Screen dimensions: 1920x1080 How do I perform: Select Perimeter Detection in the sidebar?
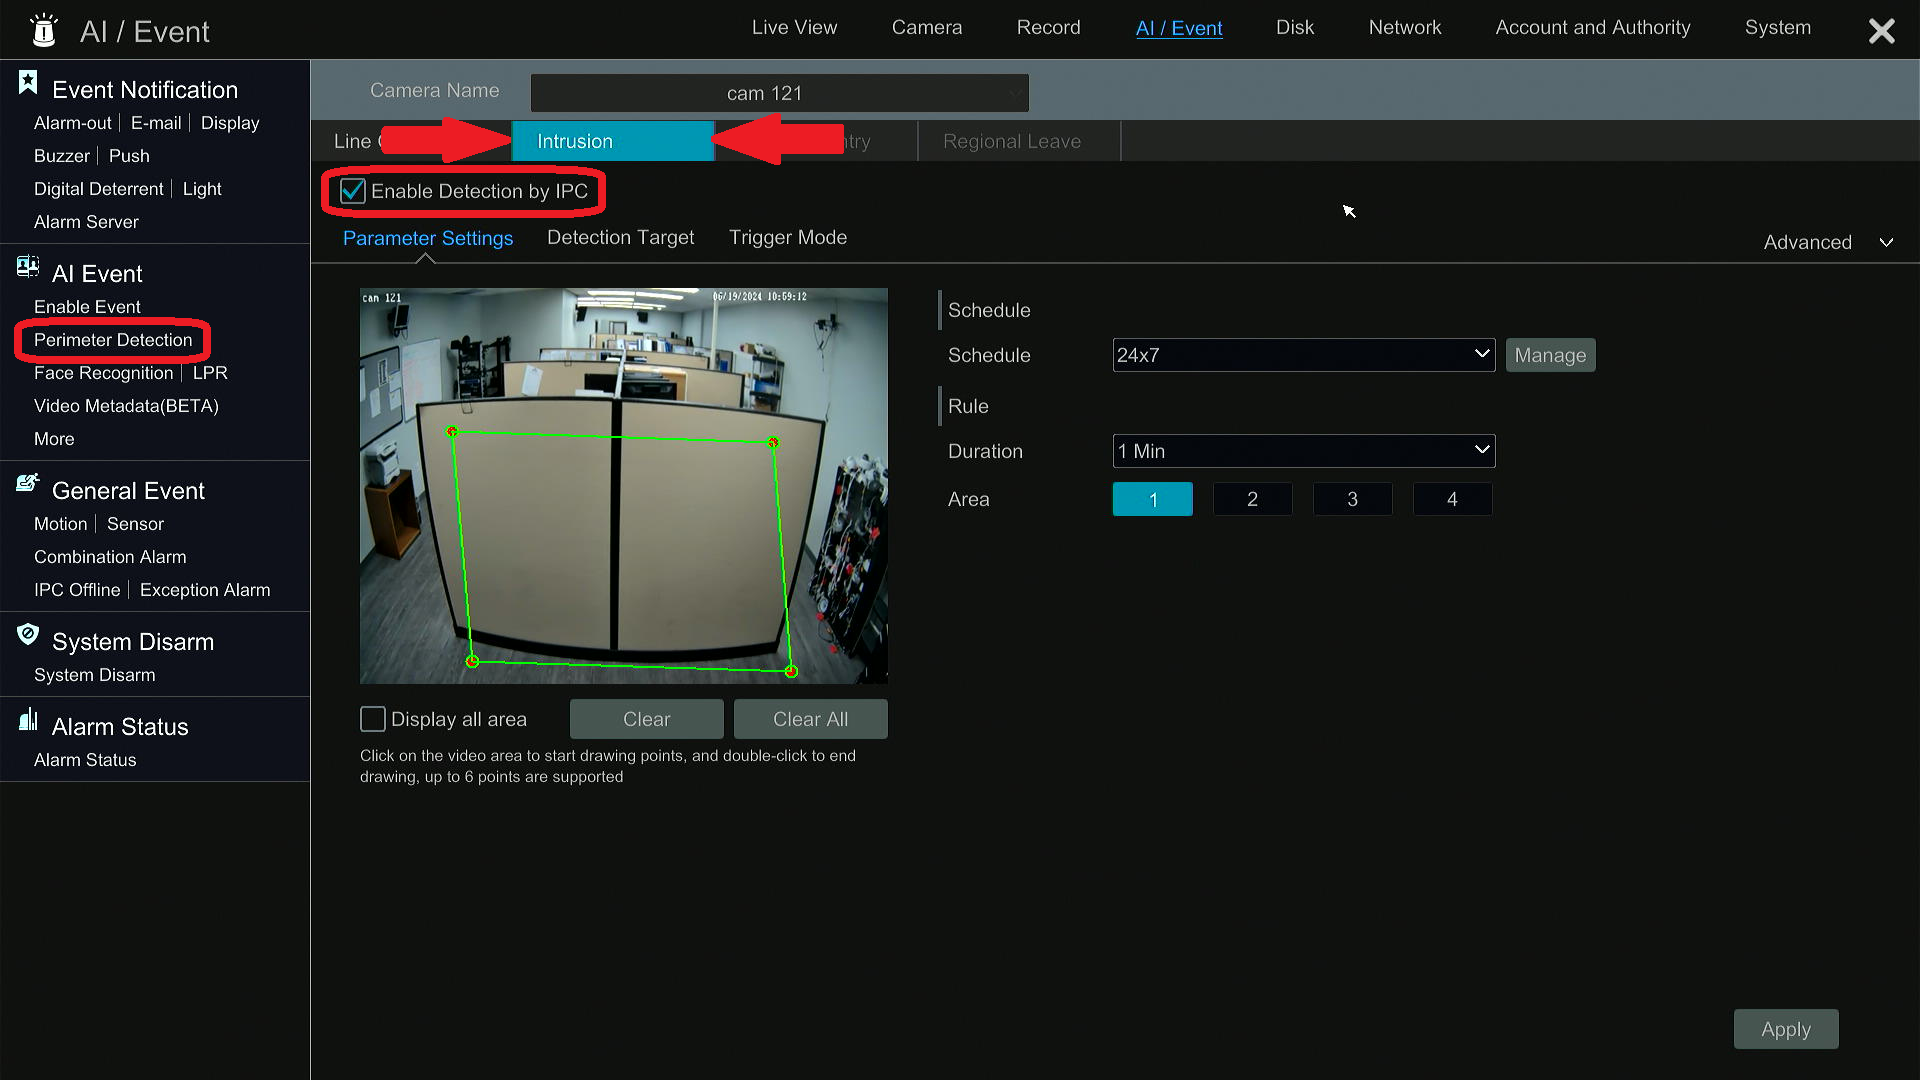point(113,340)
